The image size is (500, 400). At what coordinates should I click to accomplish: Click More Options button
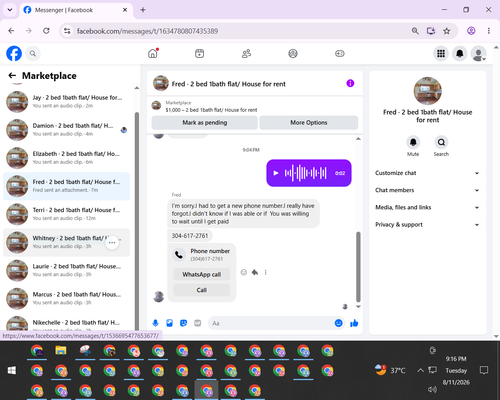click(x=309, y=123)
